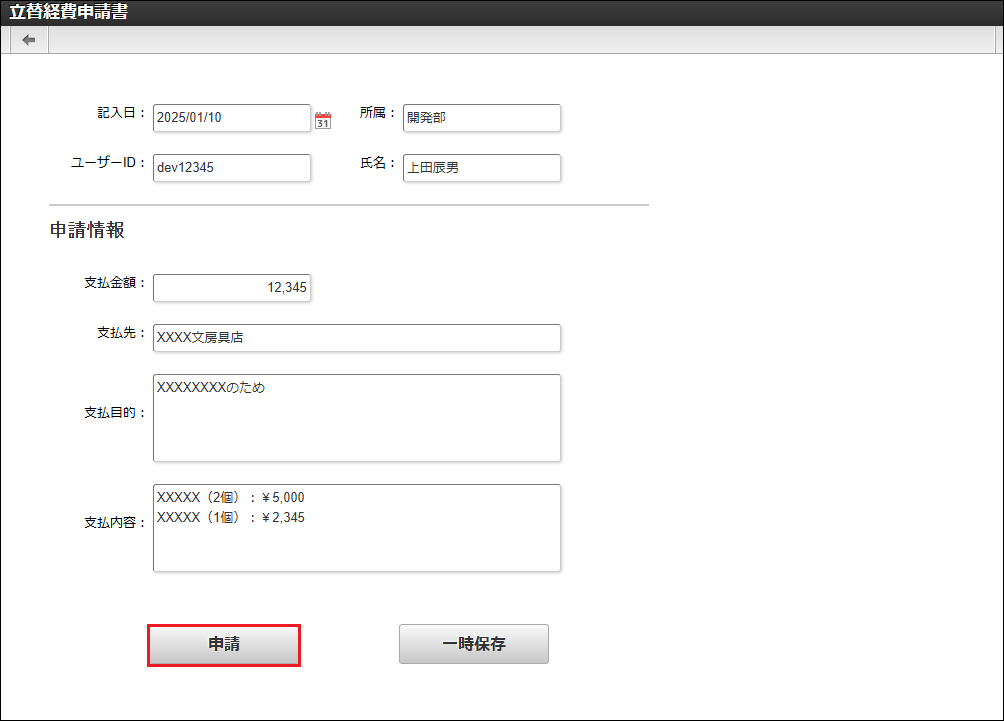
Task: Click the 支払金額 label text
Action: click(x=114, y=283)
